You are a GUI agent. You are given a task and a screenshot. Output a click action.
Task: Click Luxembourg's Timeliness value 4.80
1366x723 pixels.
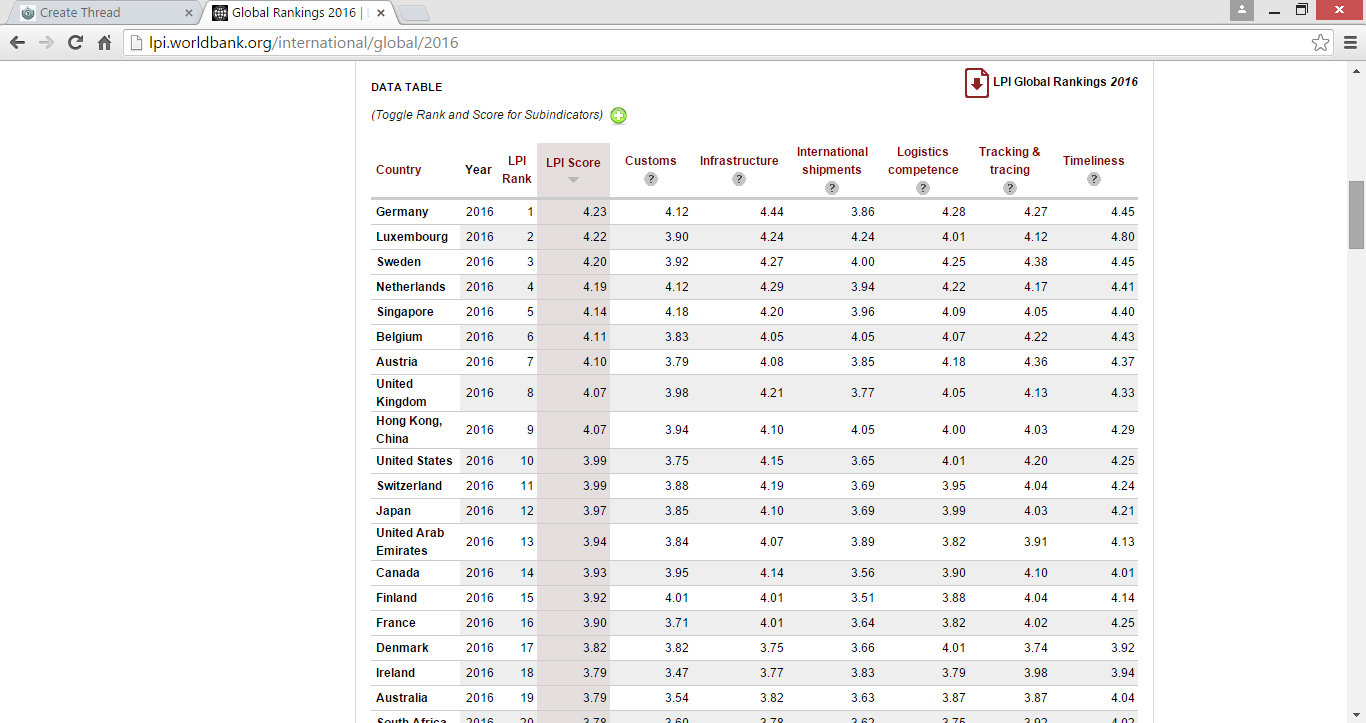(x=1123, y=237)
